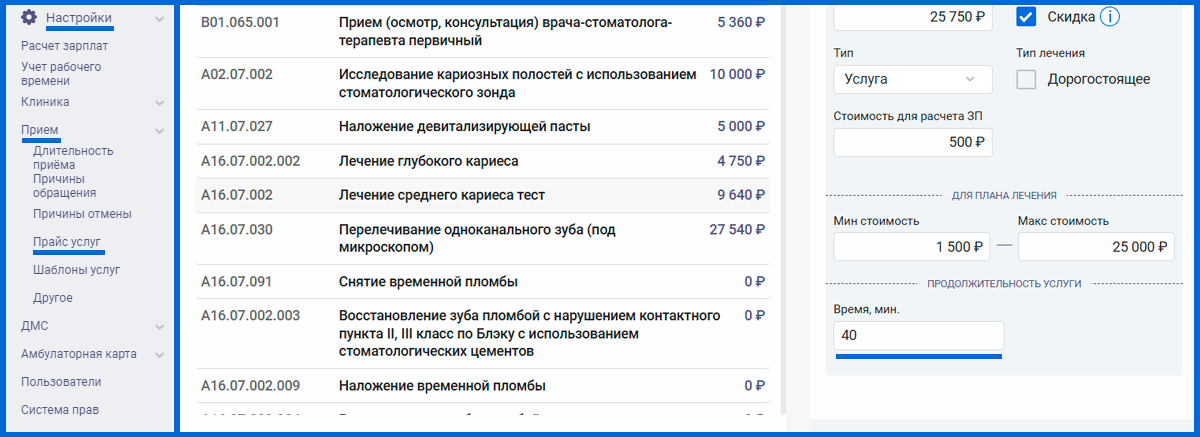Select Наложение девитализирующей пасты service row

pos(484,127)
